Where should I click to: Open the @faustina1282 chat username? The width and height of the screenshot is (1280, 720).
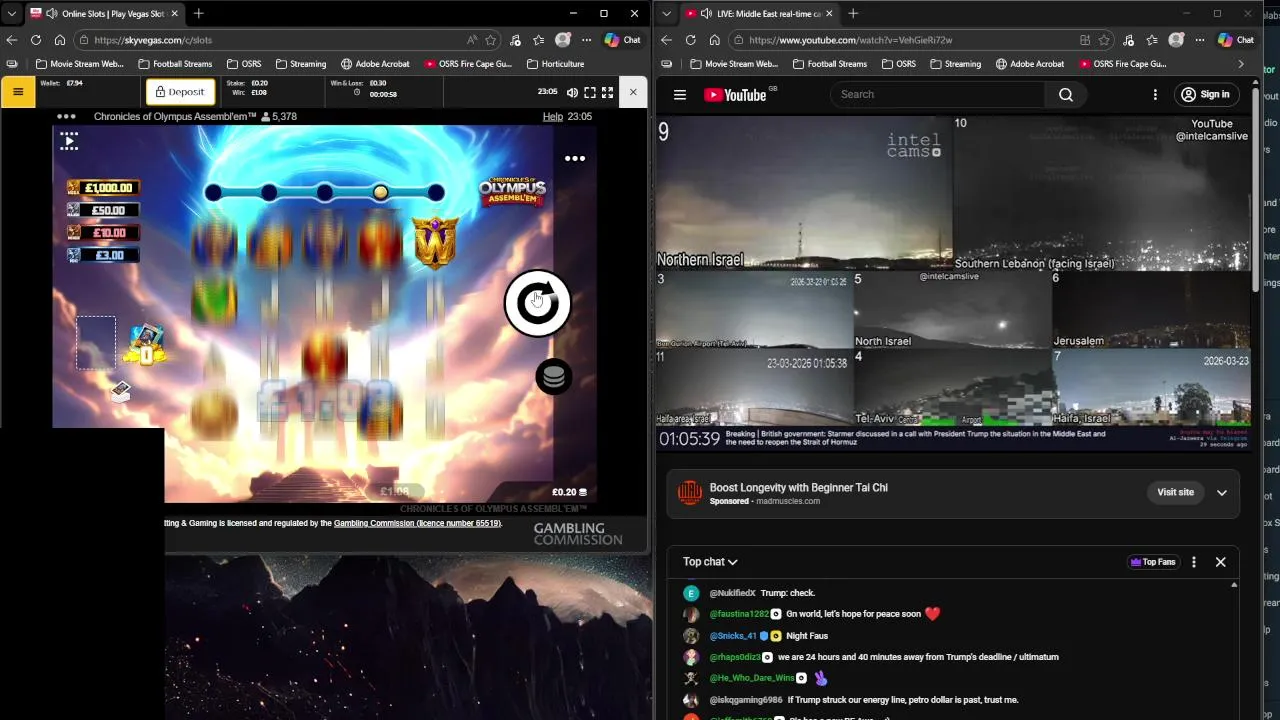[739, 614]
